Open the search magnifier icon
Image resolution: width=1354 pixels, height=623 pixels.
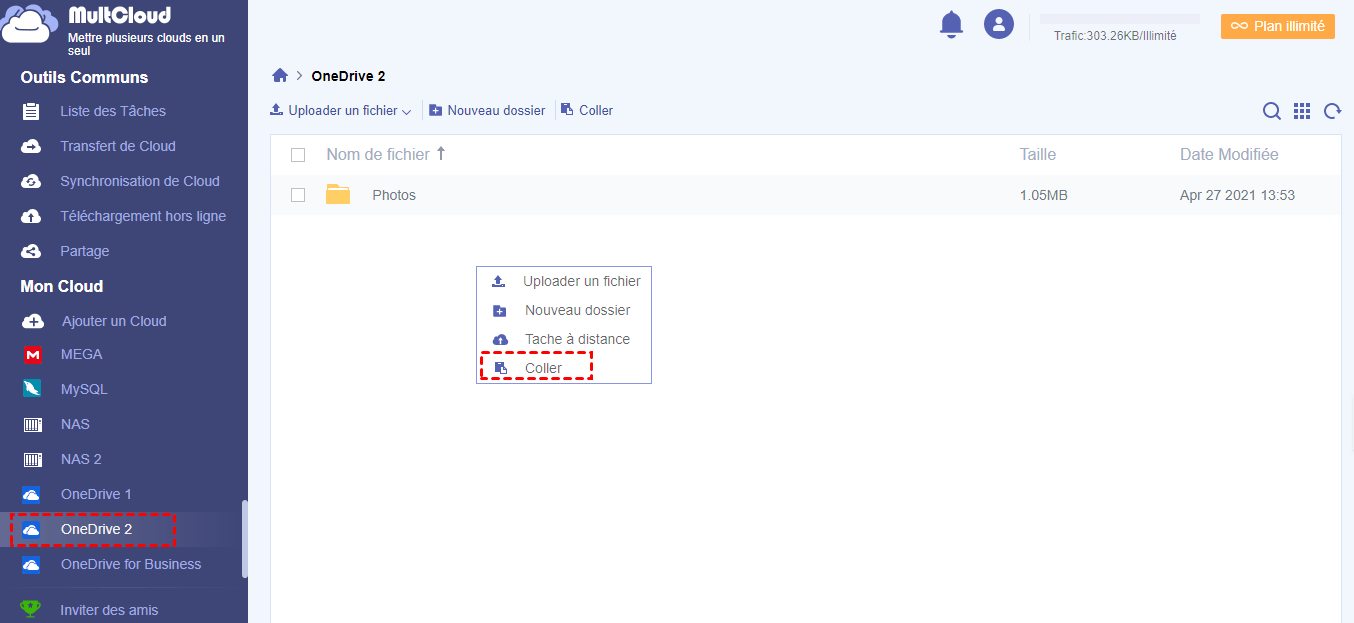tap(1272, 111)
